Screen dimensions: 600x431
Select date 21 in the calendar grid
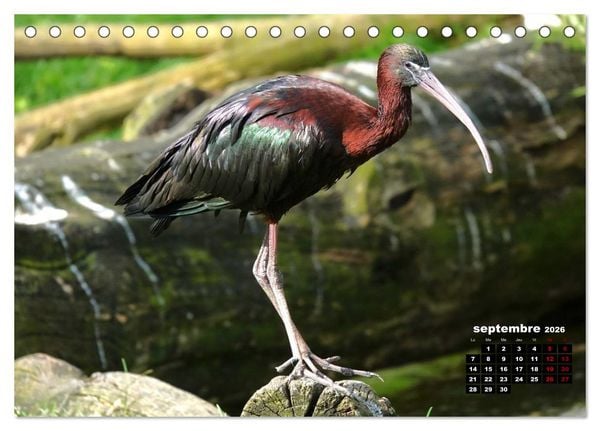(473, 379)
